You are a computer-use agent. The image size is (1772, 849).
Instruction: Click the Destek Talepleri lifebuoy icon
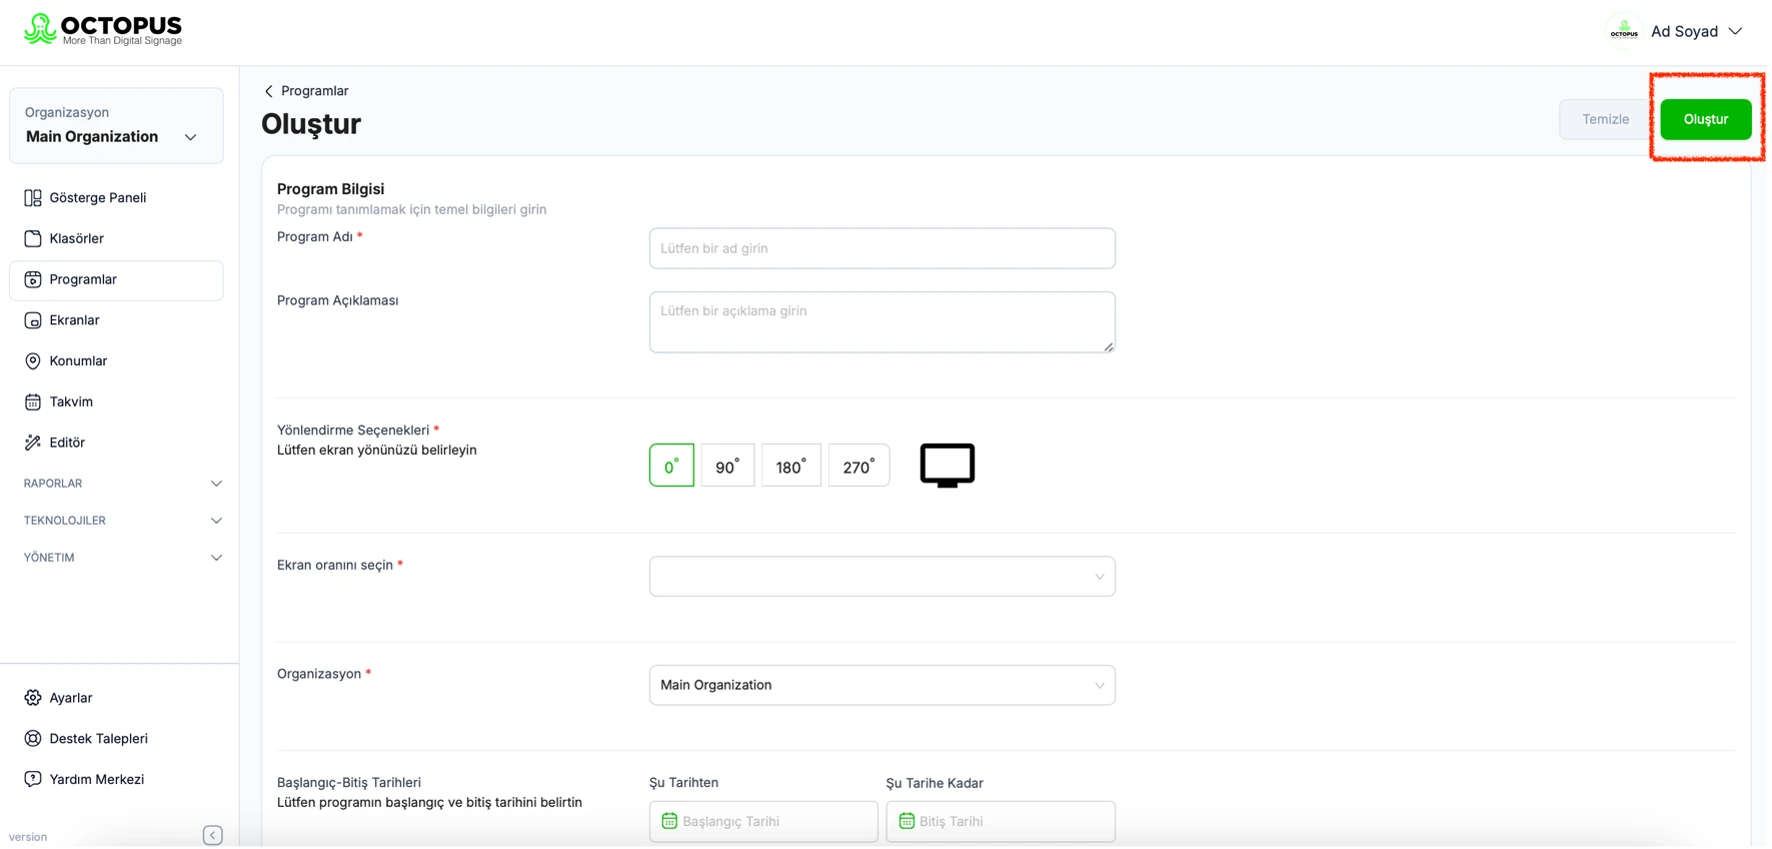(x=33, y=739)
